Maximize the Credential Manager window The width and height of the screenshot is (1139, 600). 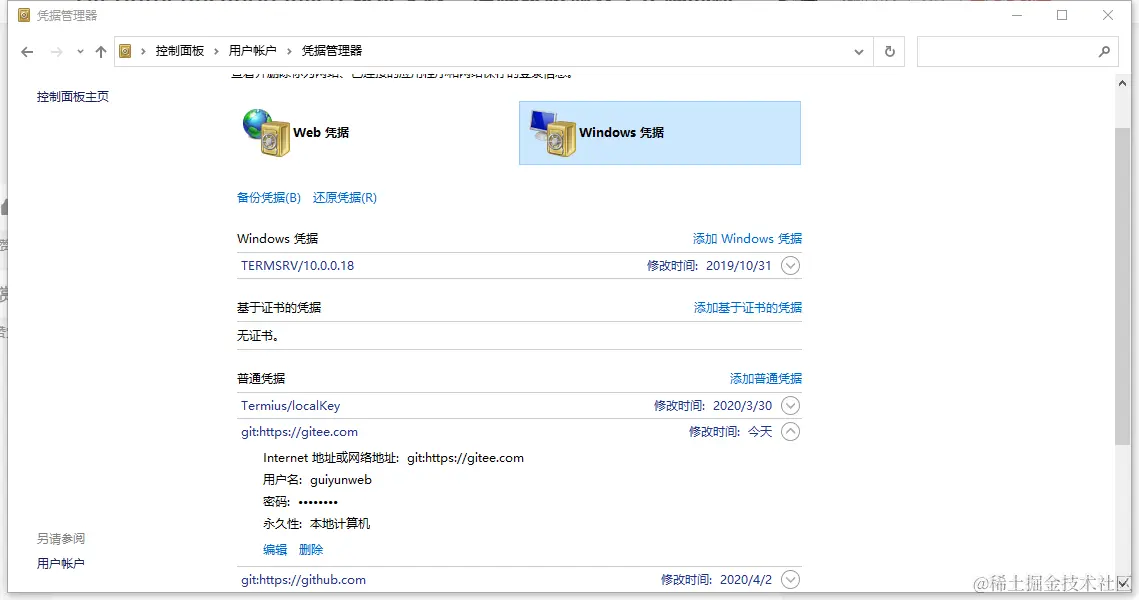coord(1062,15)
